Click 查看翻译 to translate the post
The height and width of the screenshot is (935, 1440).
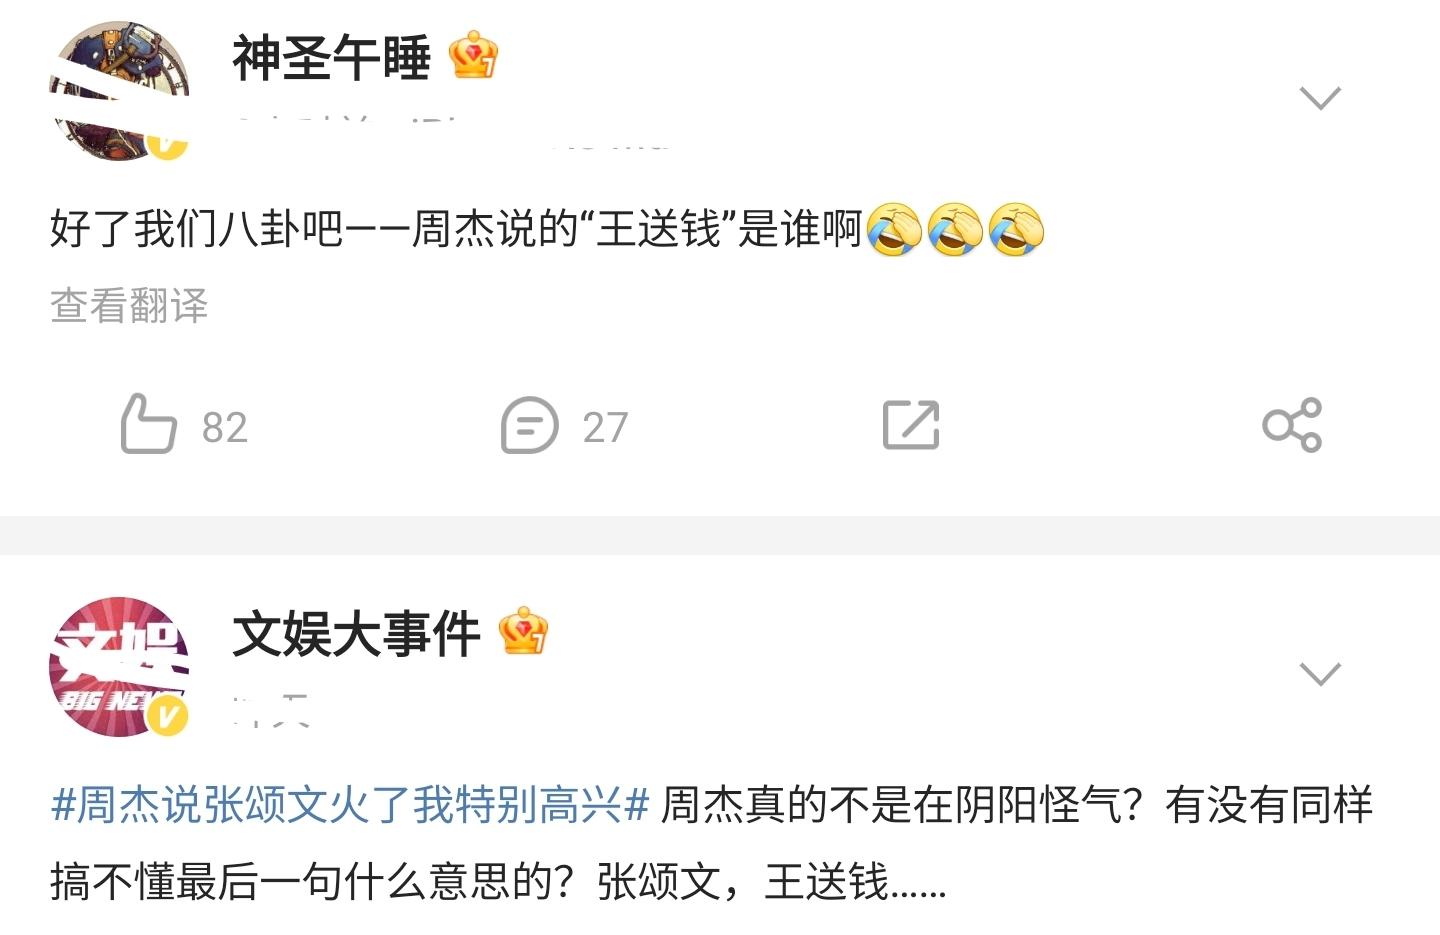tap(129, 305)
